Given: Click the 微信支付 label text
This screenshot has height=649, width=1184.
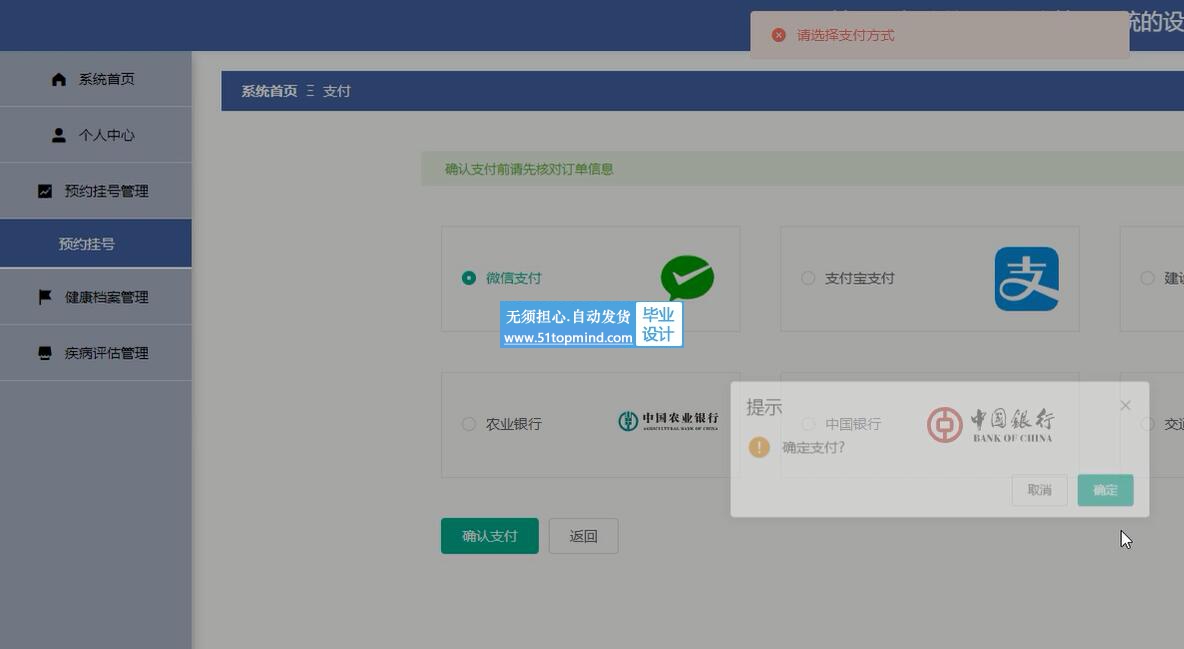Looking at the screenshot, I should (x=513, y=278).
